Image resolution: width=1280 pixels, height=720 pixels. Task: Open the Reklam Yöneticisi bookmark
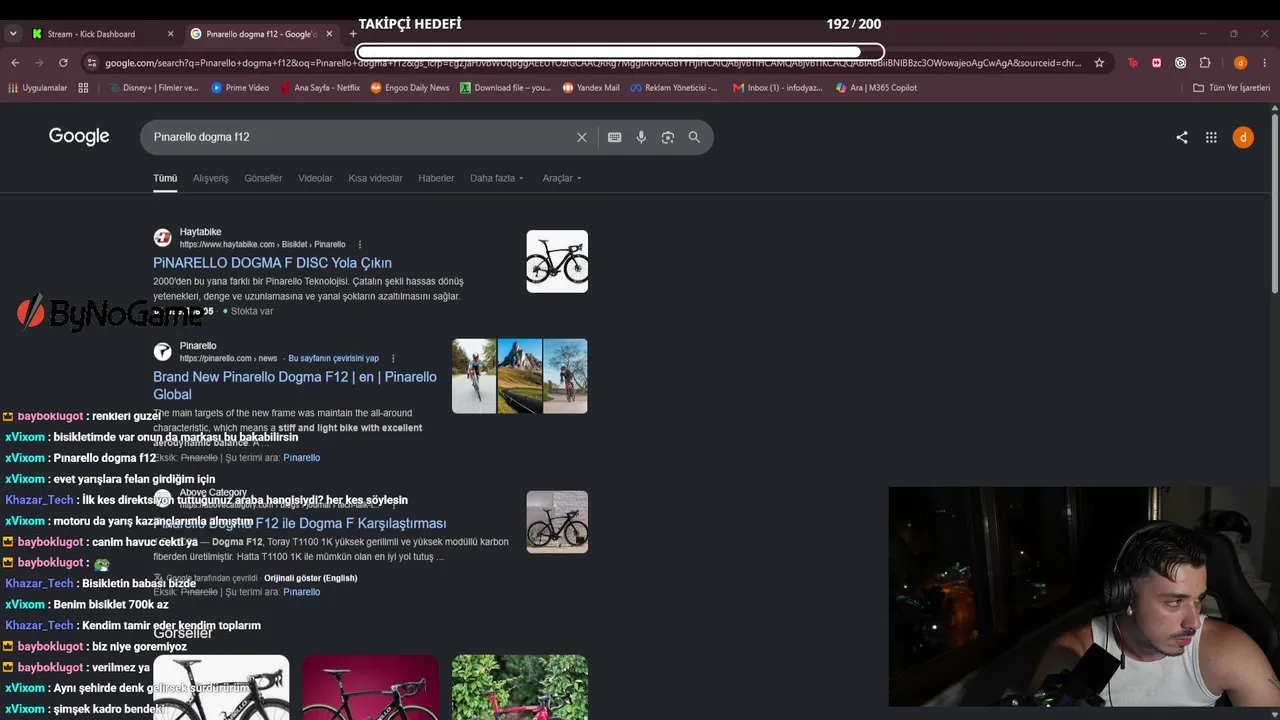point(674,88)
